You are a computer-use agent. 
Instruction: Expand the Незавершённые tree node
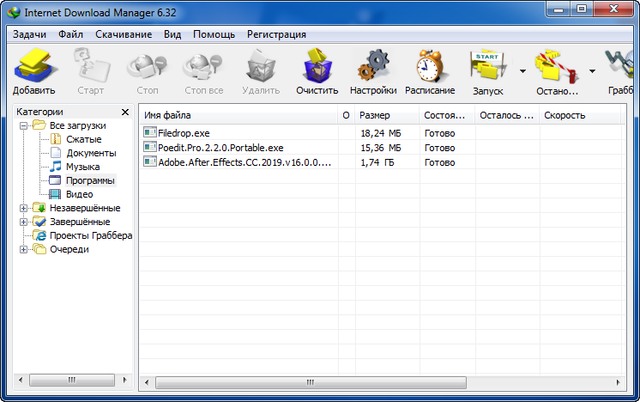click(x=24, y=208)
